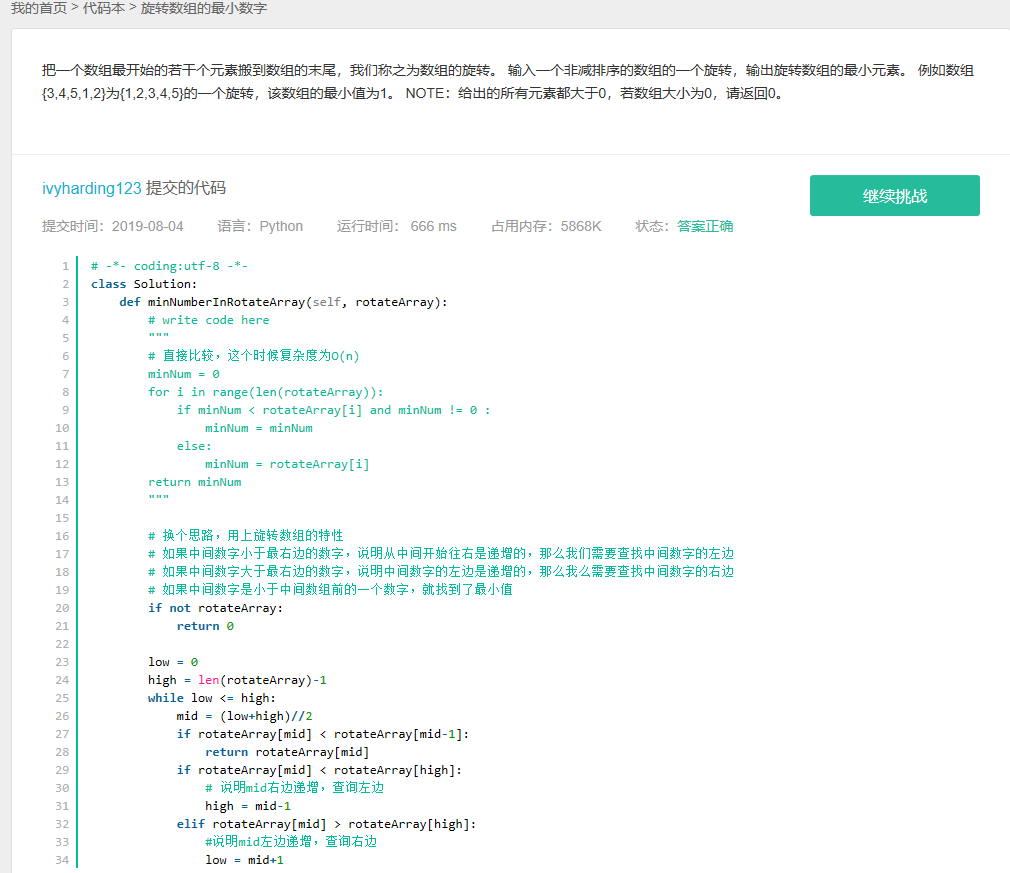Click the class Solution line
This screenshot has width=1010, height=873.
[x=144, y=284]
